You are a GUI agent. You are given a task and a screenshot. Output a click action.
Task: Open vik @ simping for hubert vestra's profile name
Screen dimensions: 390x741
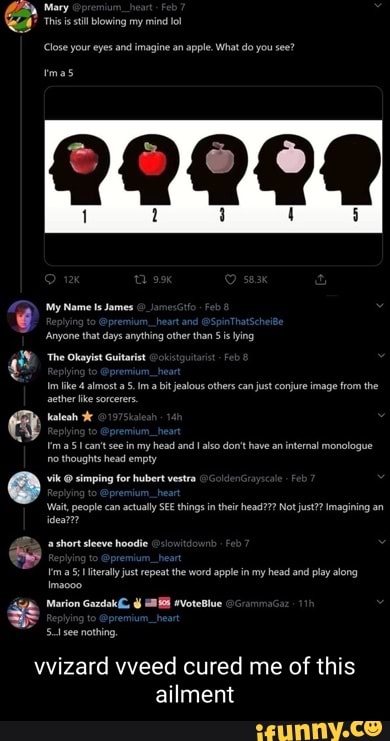pos(121,478)
